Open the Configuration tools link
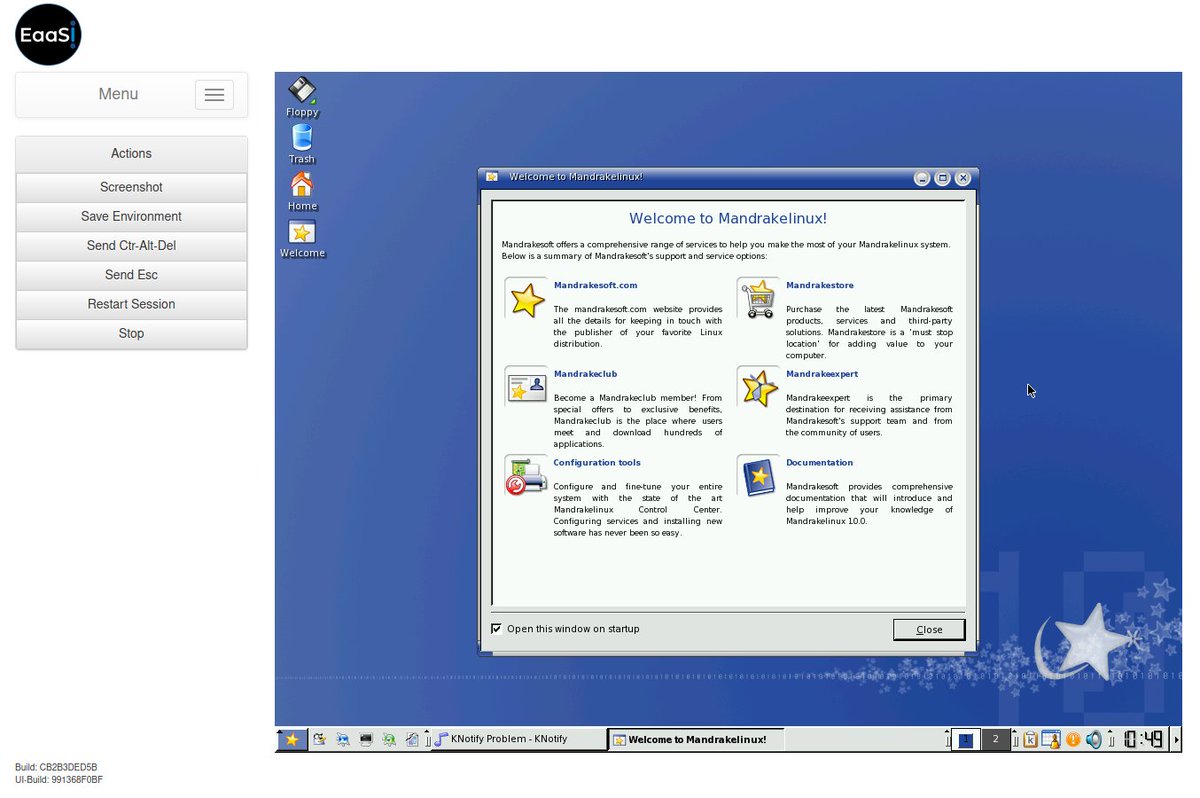Image resolution: width=1200 pixels, height=798 pixels. pos(597,463)
